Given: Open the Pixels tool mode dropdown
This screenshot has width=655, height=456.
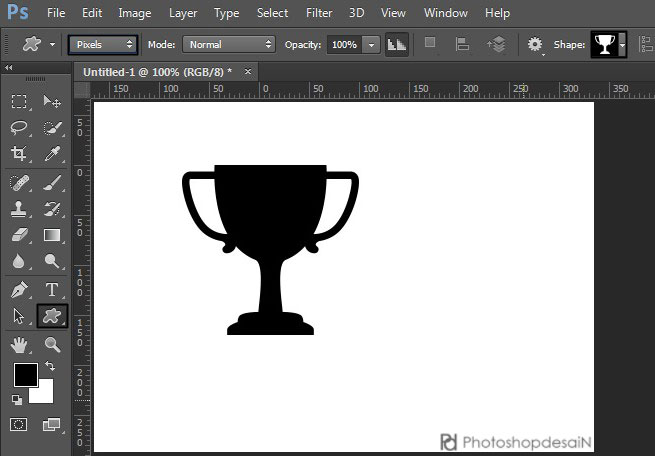Looking at the screenshot, I should [x=102, y=45].
